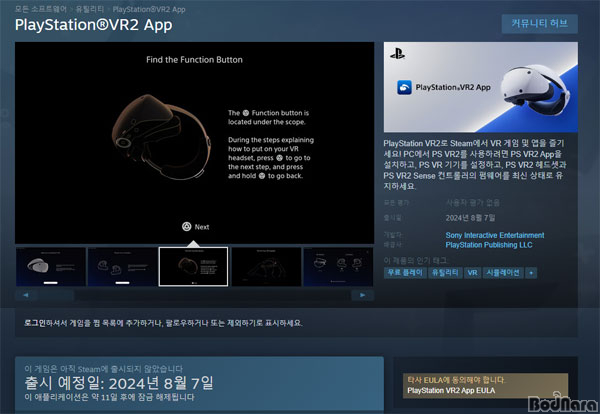Click the 이 제품의 인기 태그 label

(x=416, y=261)
